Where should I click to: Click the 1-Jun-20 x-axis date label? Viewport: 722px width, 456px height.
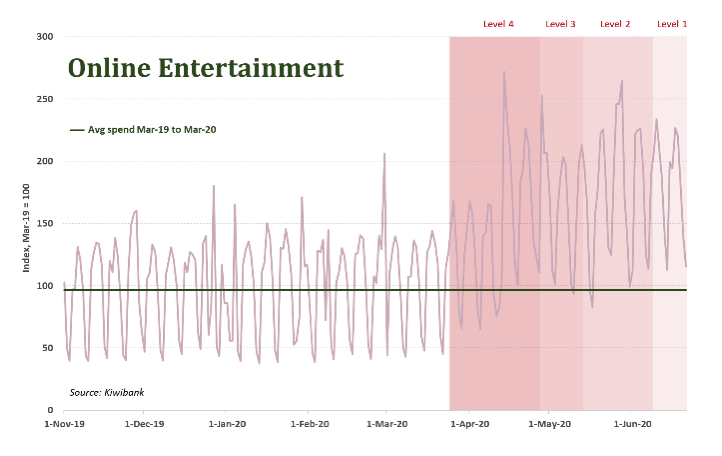(632, 424)
